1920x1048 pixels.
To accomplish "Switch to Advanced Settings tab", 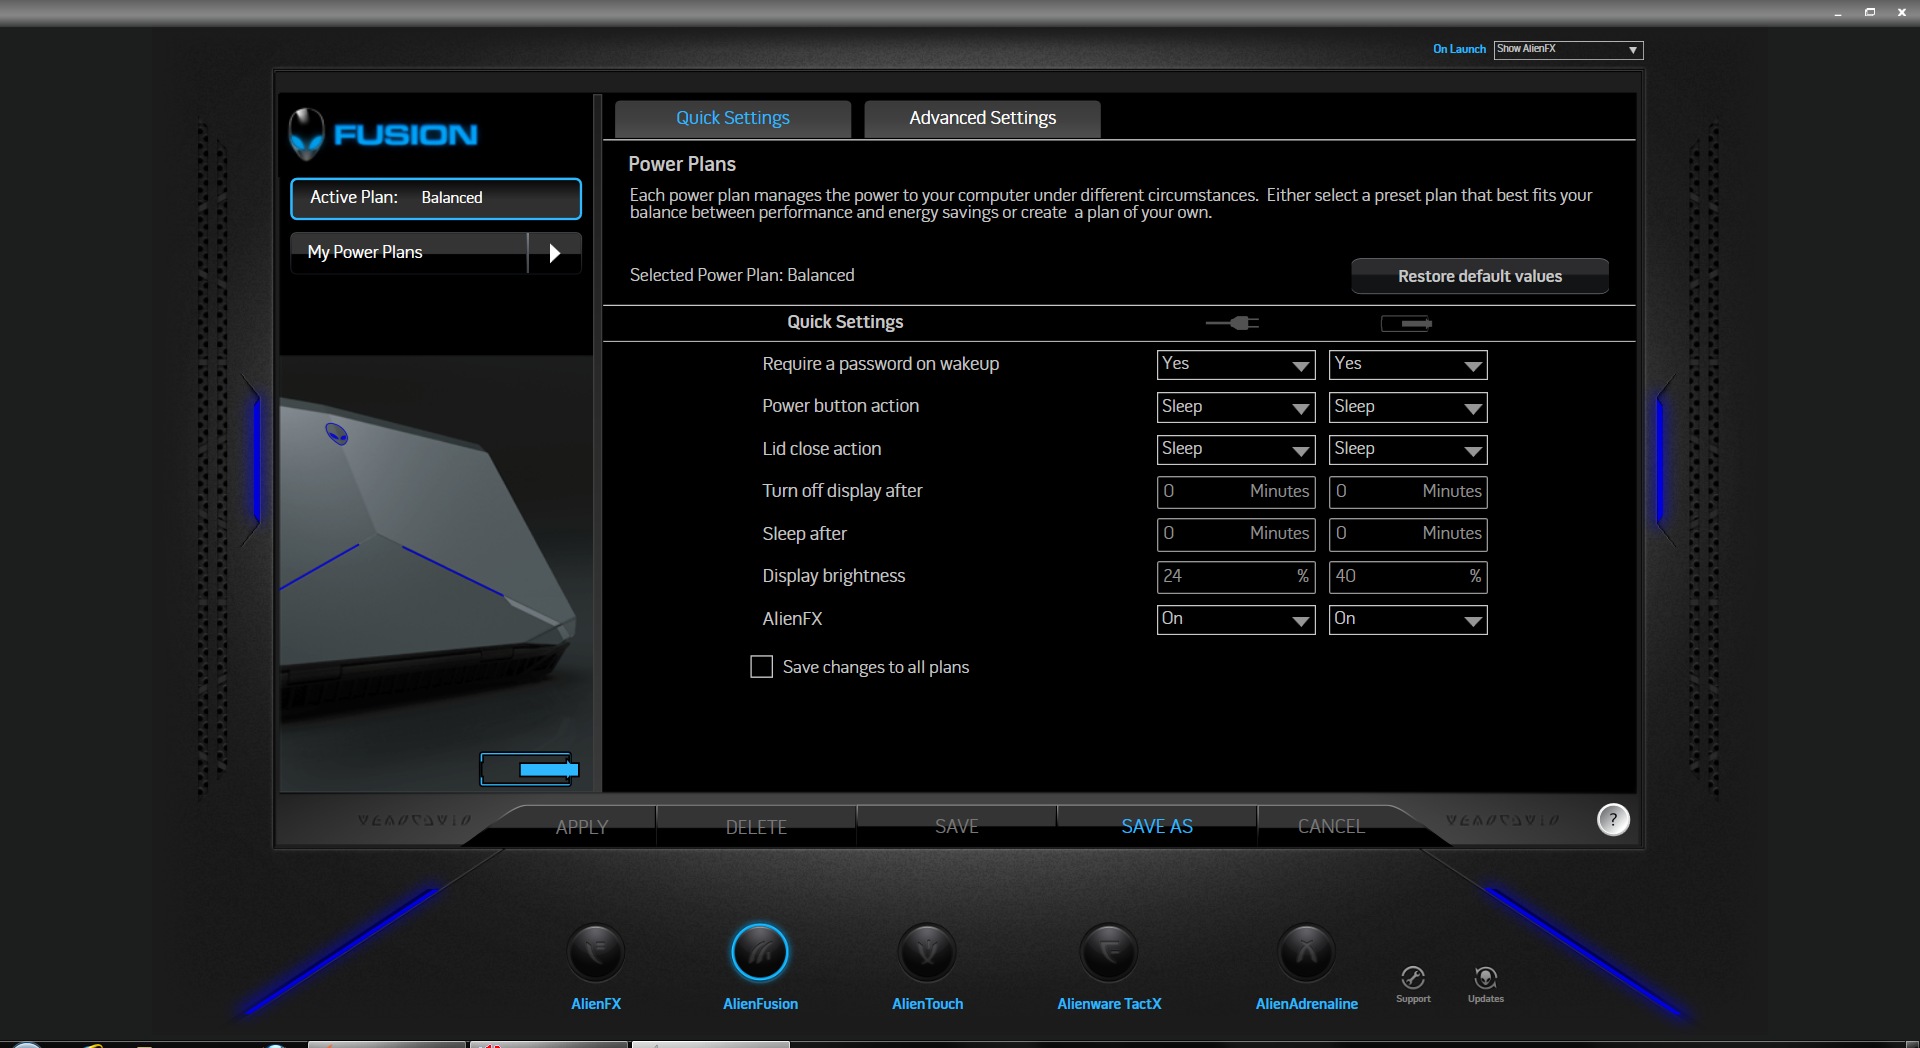I will click(x=982, y=118).
